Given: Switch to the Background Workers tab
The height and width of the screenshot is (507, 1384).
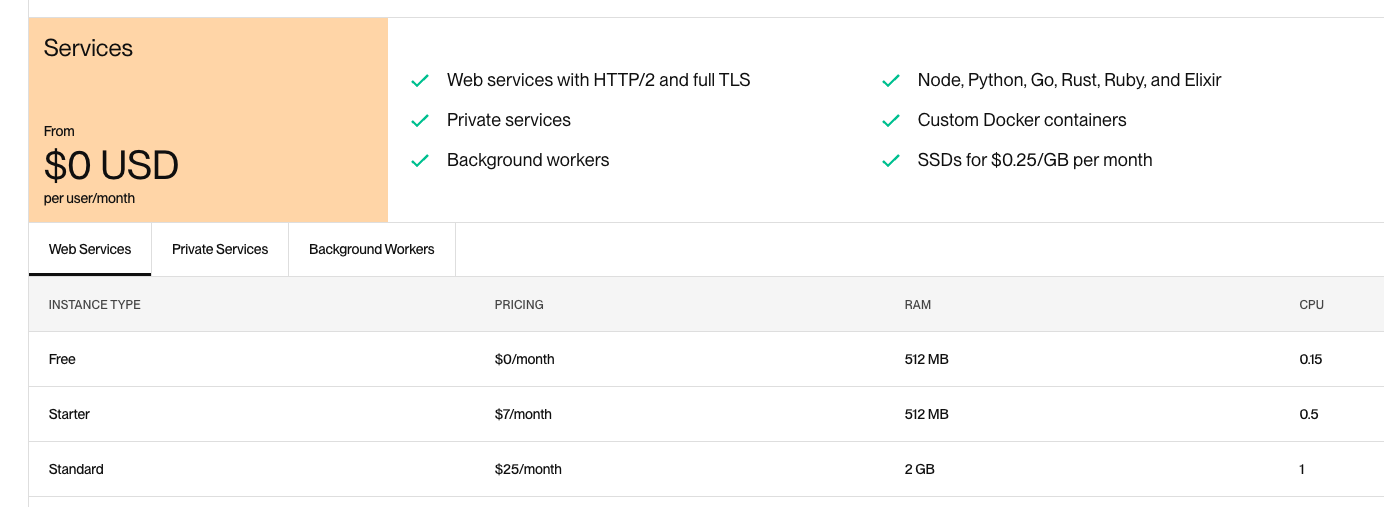Looking at the screenshot, I should (372, 249).
